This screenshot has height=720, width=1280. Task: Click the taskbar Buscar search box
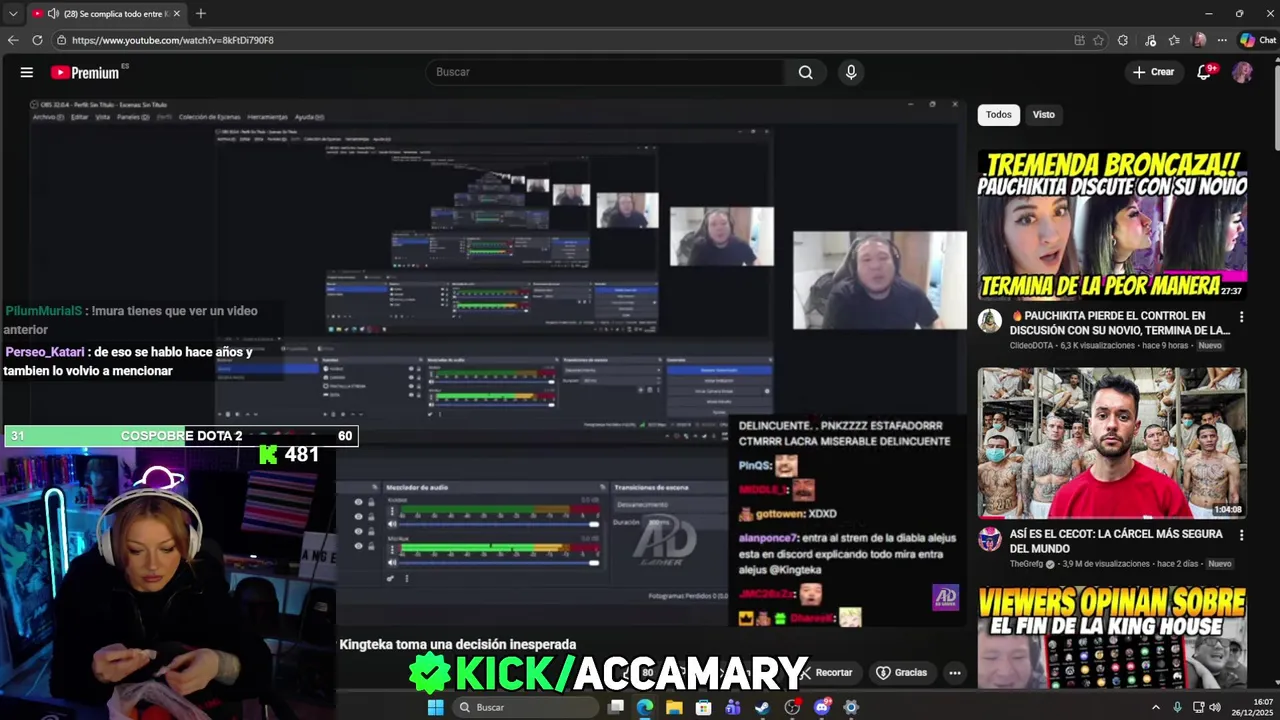coord(524,707)
